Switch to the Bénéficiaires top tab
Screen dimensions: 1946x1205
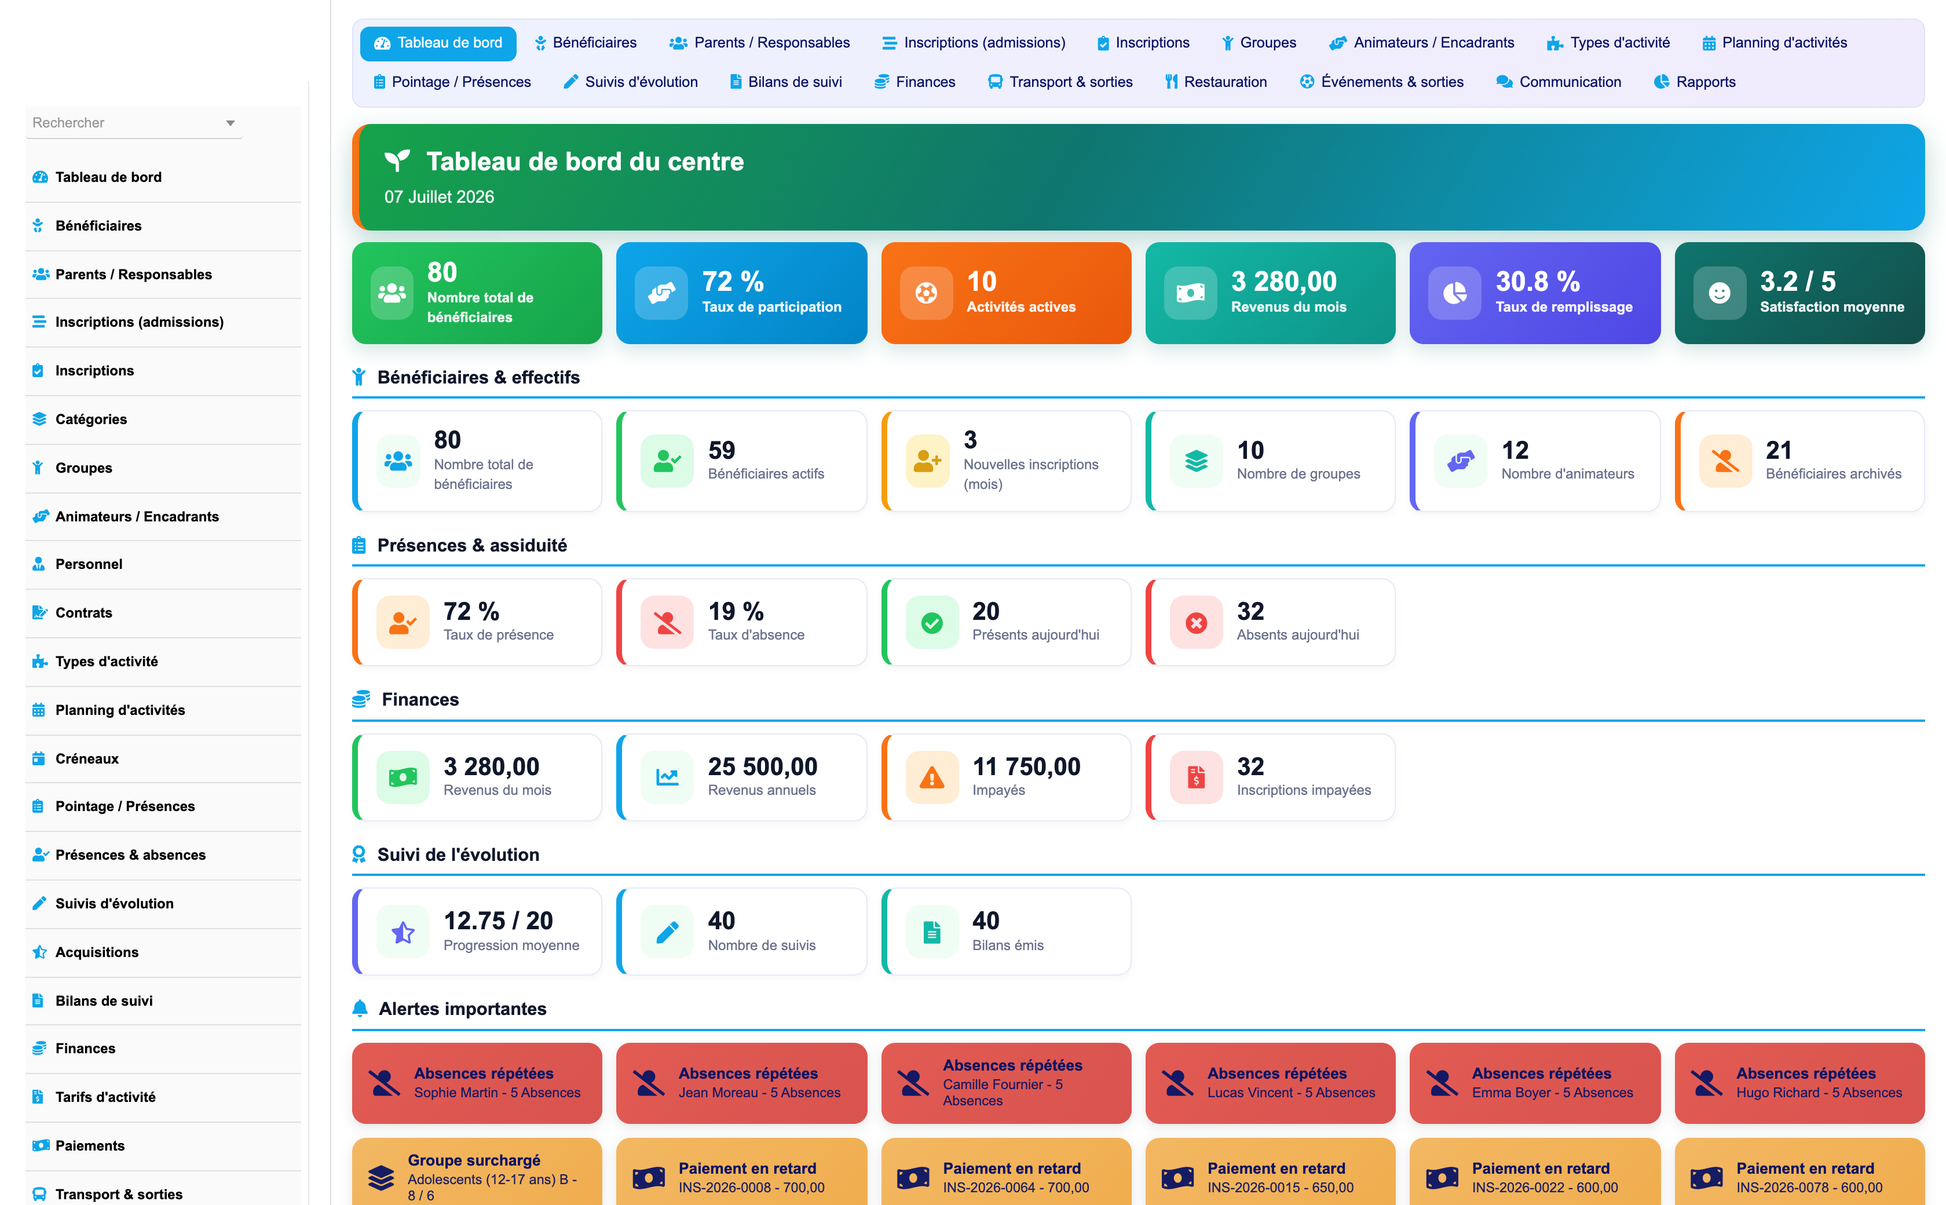pyautogui.click(x=585, y=43)
